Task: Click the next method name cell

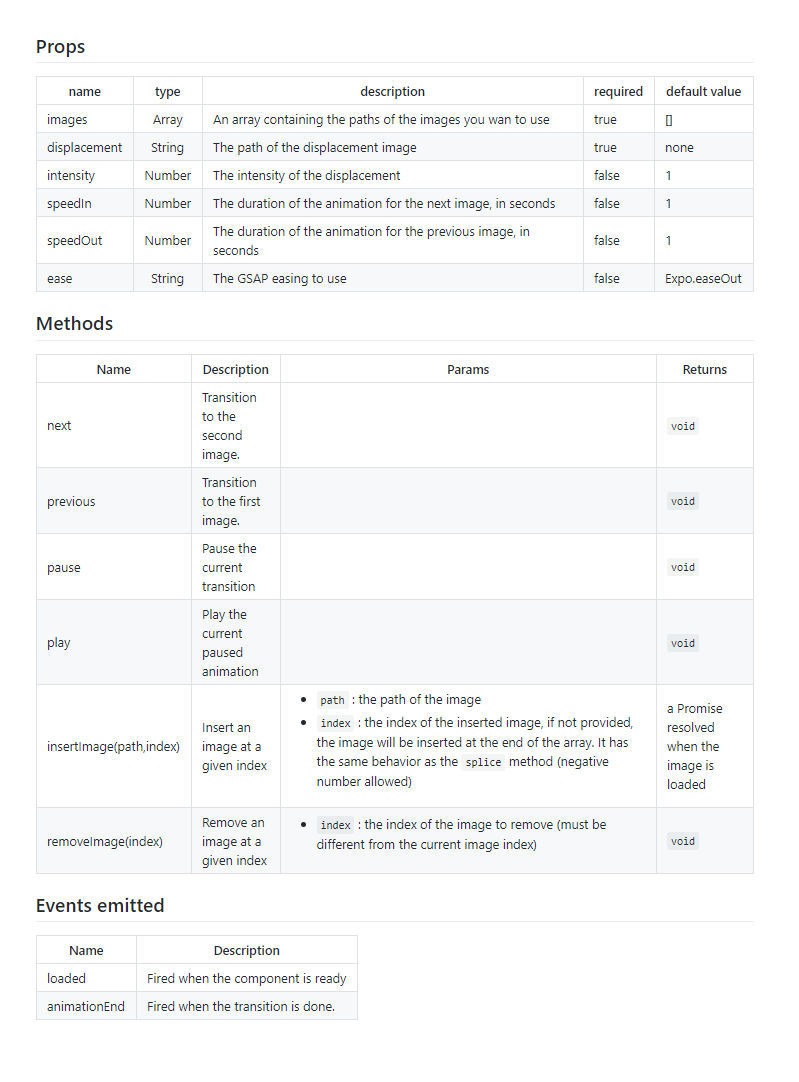Action: point(59,426)
